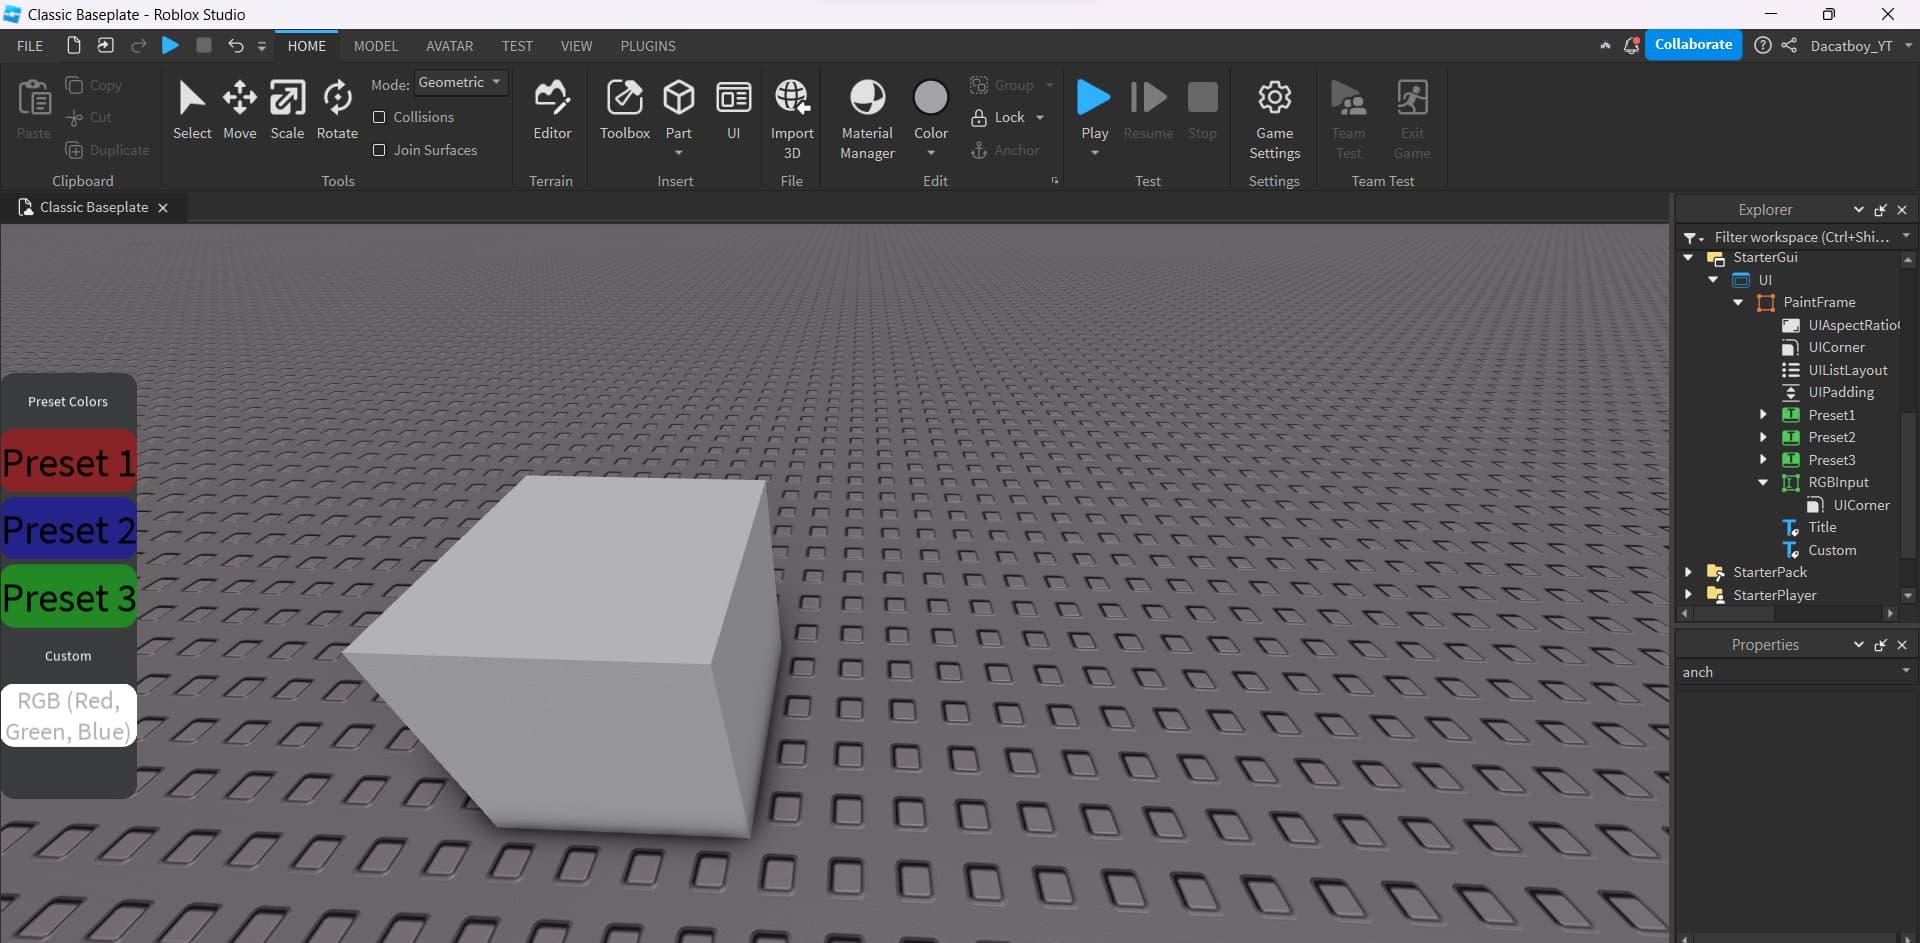Click the Collaborate button
This screenshot has width=1920, height=943.
[1693, 45]
